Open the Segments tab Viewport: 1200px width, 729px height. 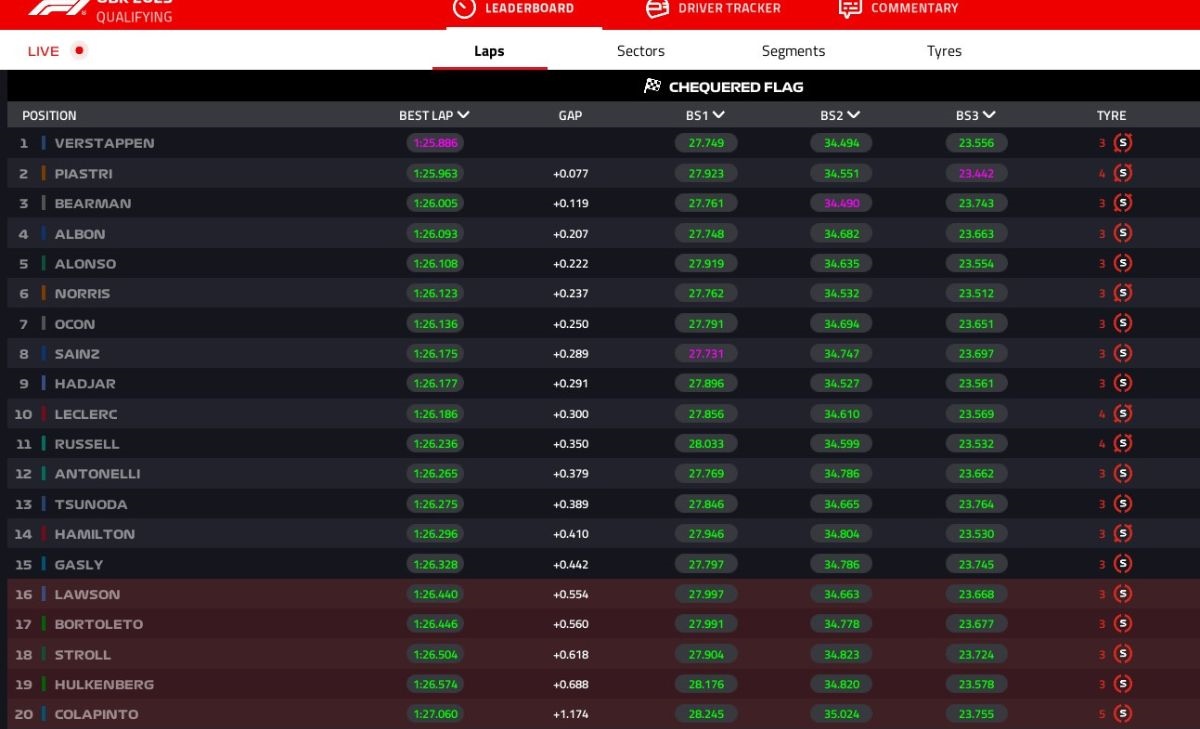[793, 51]
